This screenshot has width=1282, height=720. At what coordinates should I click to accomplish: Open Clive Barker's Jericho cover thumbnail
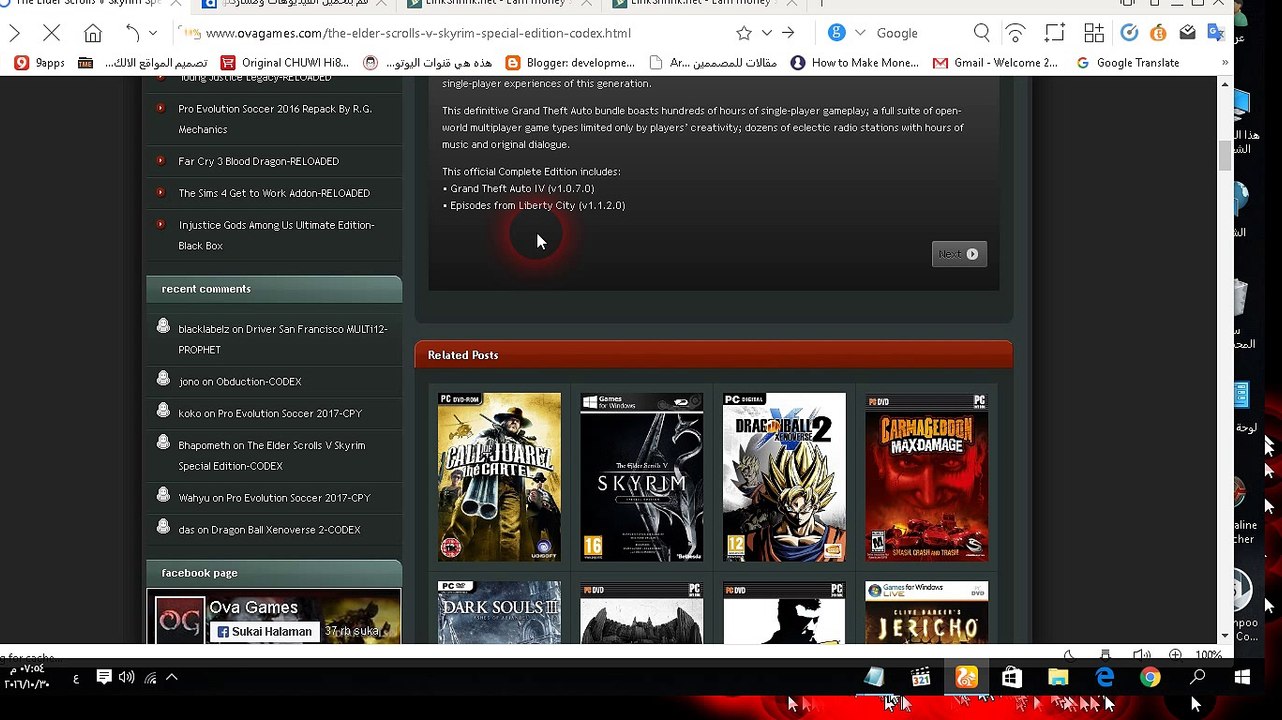tap(926, 612)
